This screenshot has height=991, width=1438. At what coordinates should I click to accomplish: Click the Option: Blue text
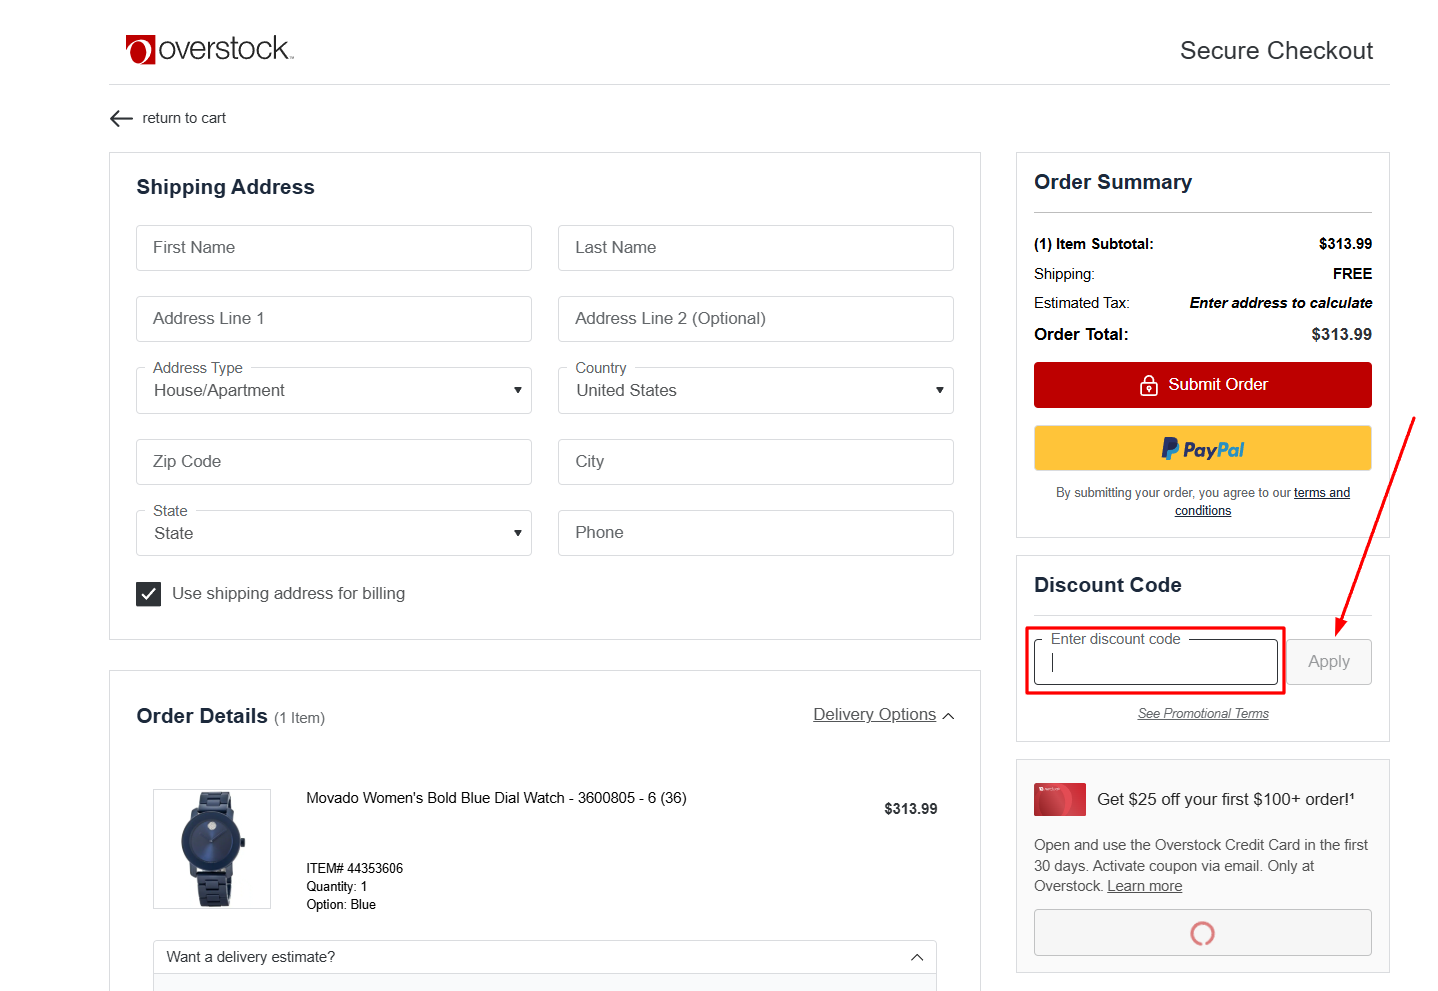(x=341, y=904)
